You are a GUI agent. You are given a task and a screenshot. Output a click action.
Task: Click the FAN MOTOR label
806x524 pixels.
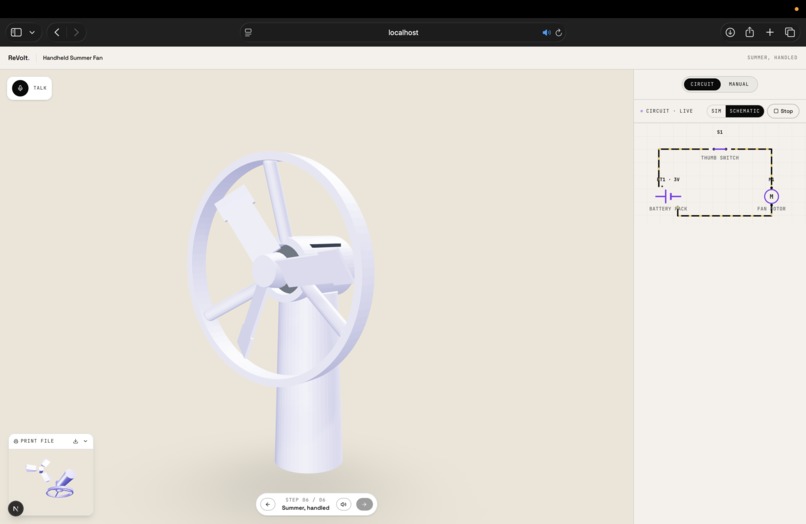[771, 209]
